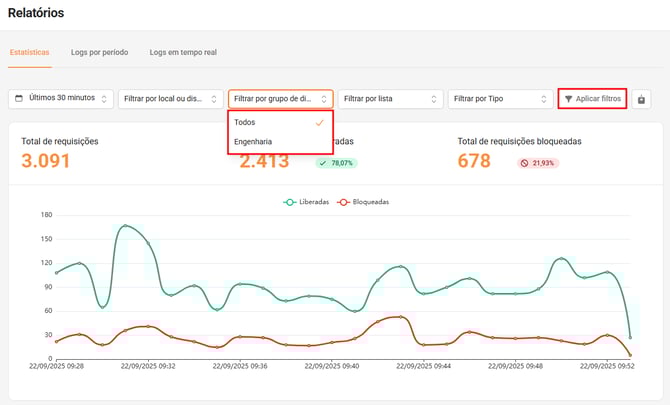
Task: Expand Filtrar por local ou dispositivo dropdown
Action: click(170, 99)
